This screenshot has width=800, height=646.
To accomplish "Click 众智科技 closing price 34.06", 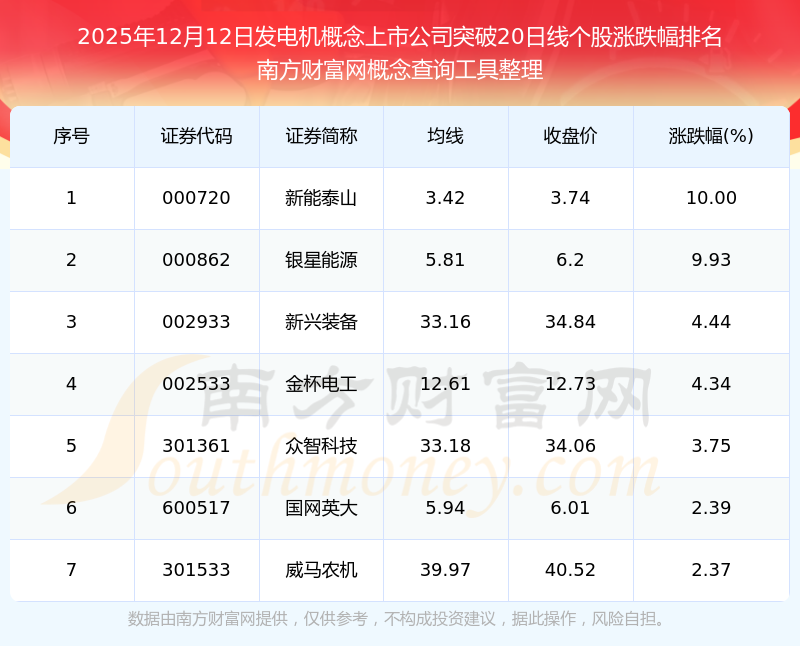I will [570, 446].
